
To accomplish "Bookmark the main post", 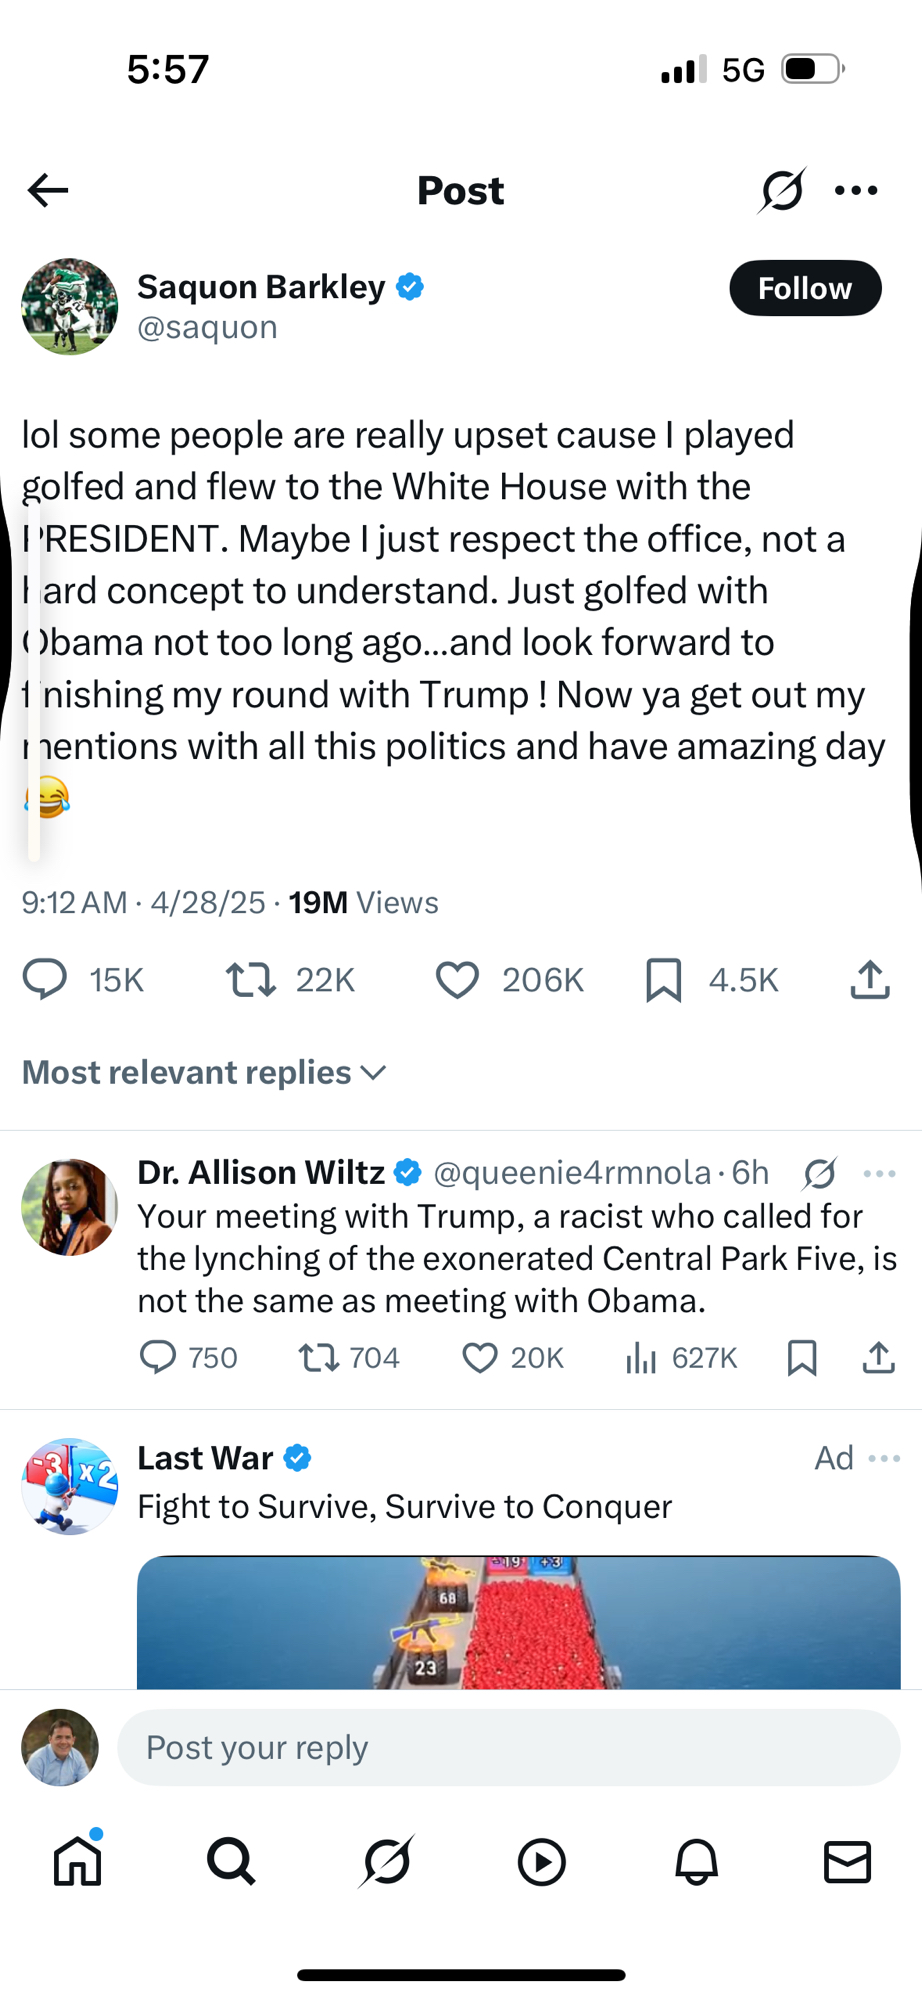I will (664, 979).
